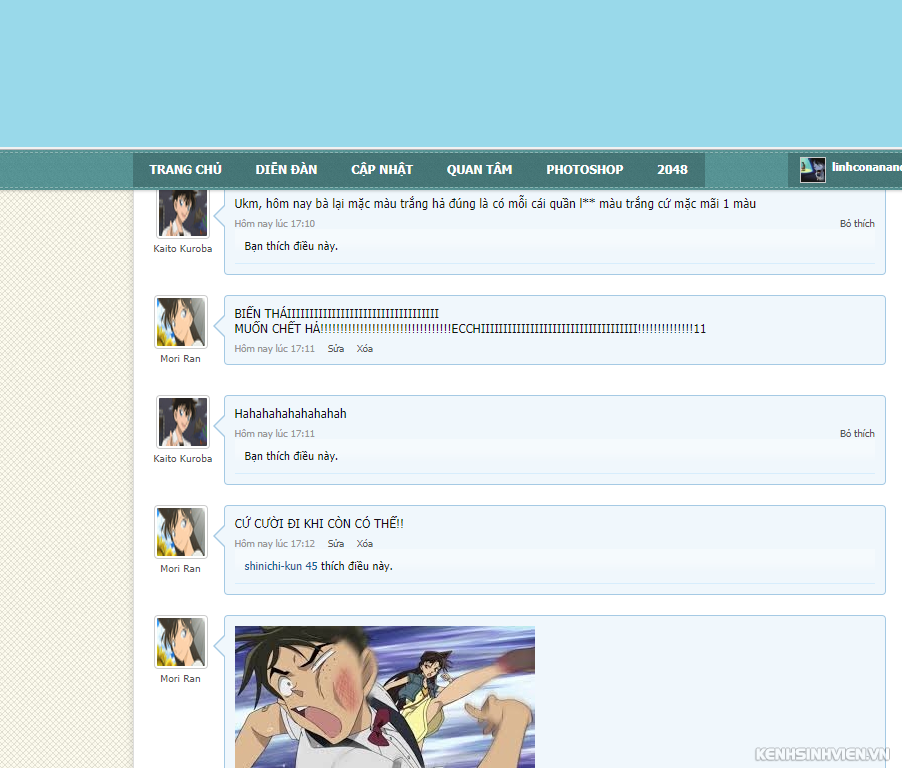Switch to the PHOTOSHOP tab
902x768 pixels.
point(584,170)
